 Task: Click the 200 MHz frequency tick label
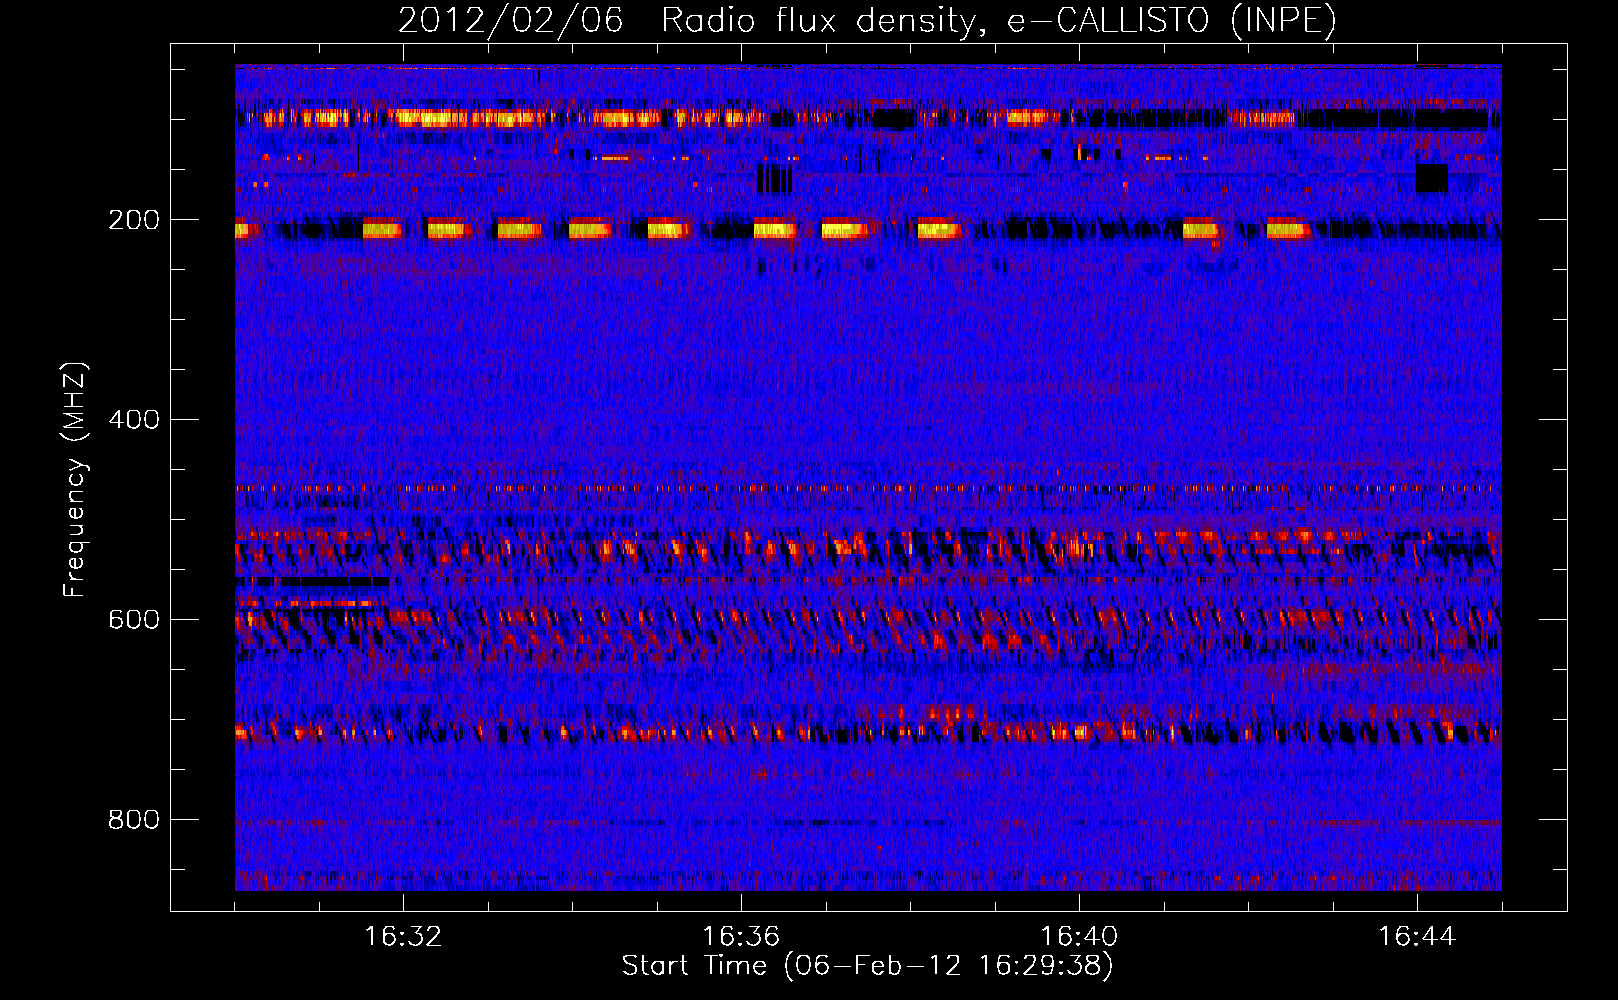click(x=134, y=220)
